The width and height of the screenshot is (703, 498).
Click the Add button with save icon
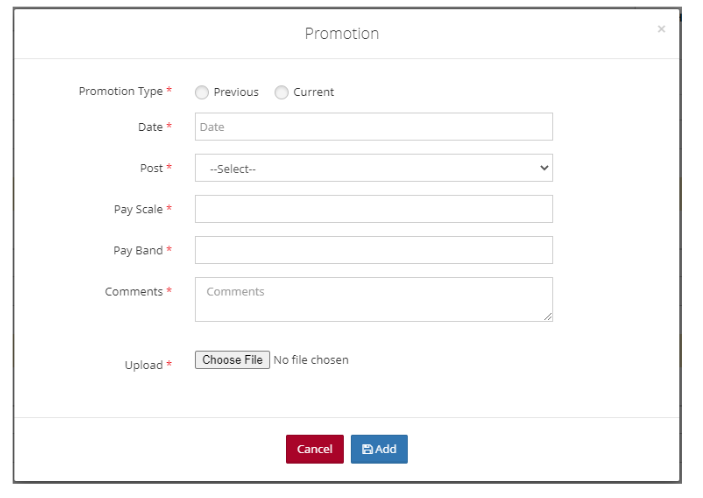379,449
